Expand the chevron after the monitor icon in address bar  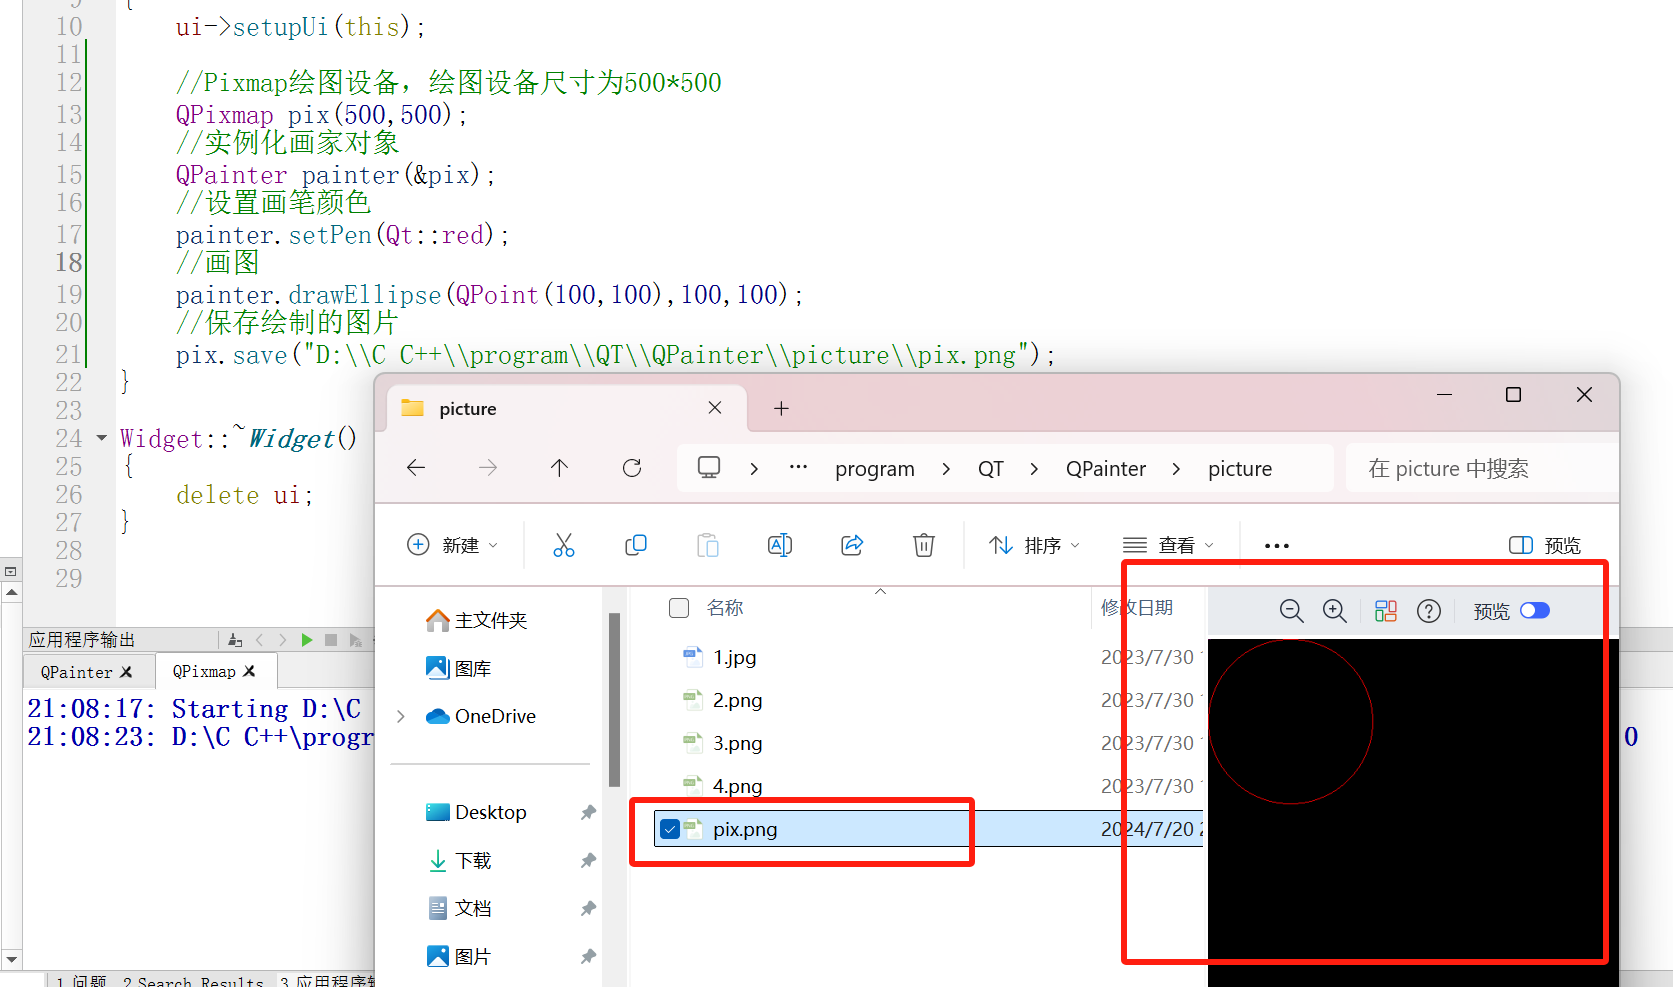point(754,468)
